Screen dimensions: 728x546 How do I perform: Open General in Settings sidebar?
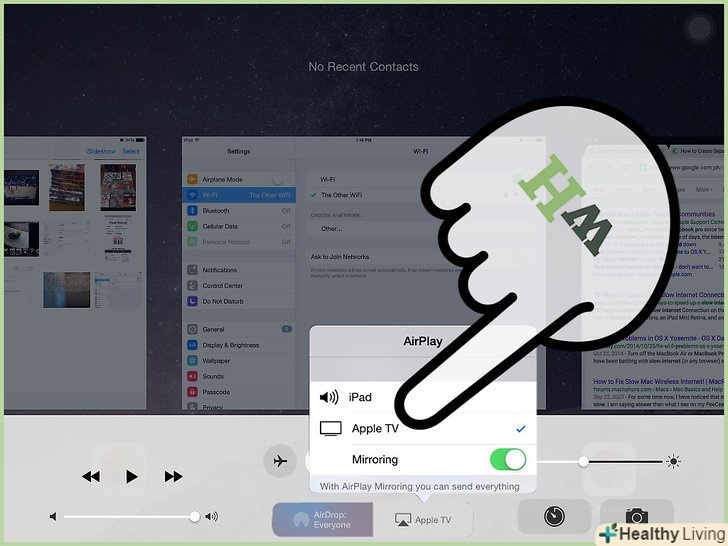(239, 329)
